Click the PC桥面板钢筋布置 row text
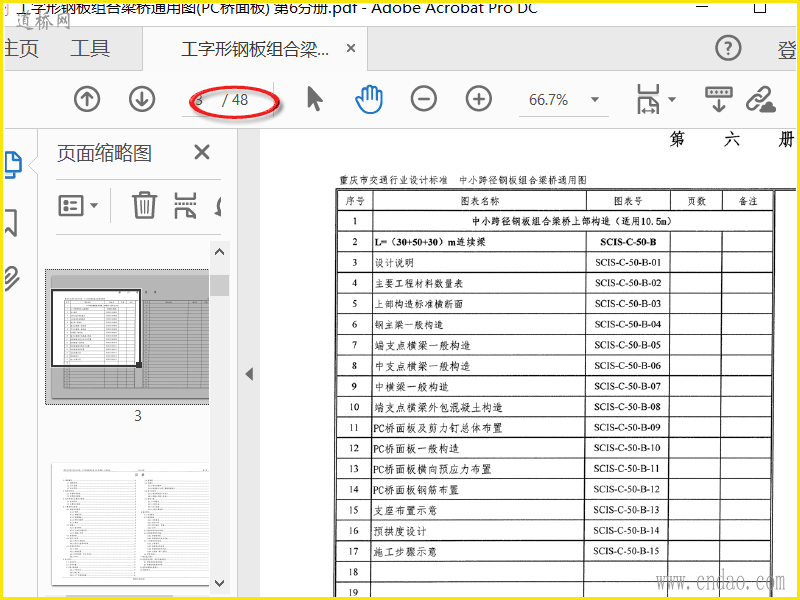 click(416, 490)
